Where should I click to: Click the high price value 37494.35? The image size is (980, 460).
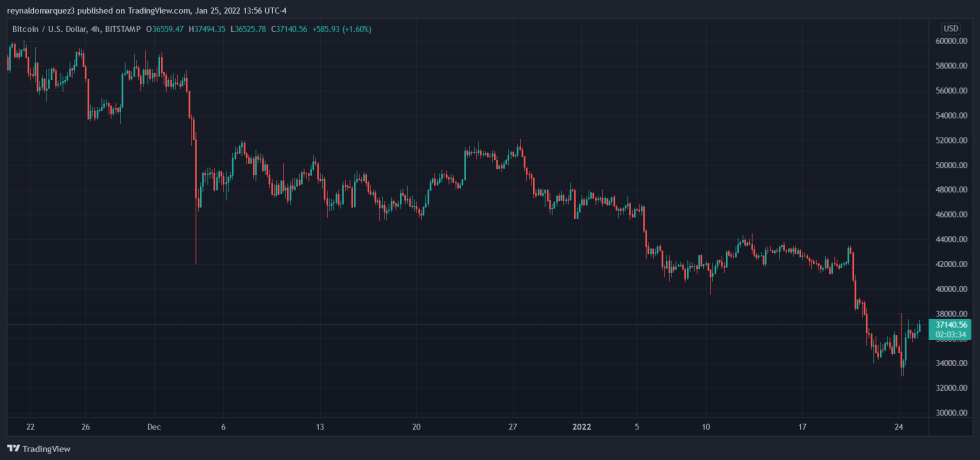(212, 30)
